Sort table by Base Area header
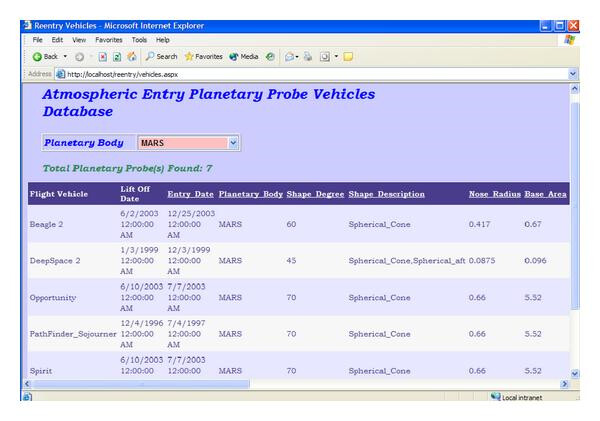This screenshot has width=600, height=421. click(545, 194)
